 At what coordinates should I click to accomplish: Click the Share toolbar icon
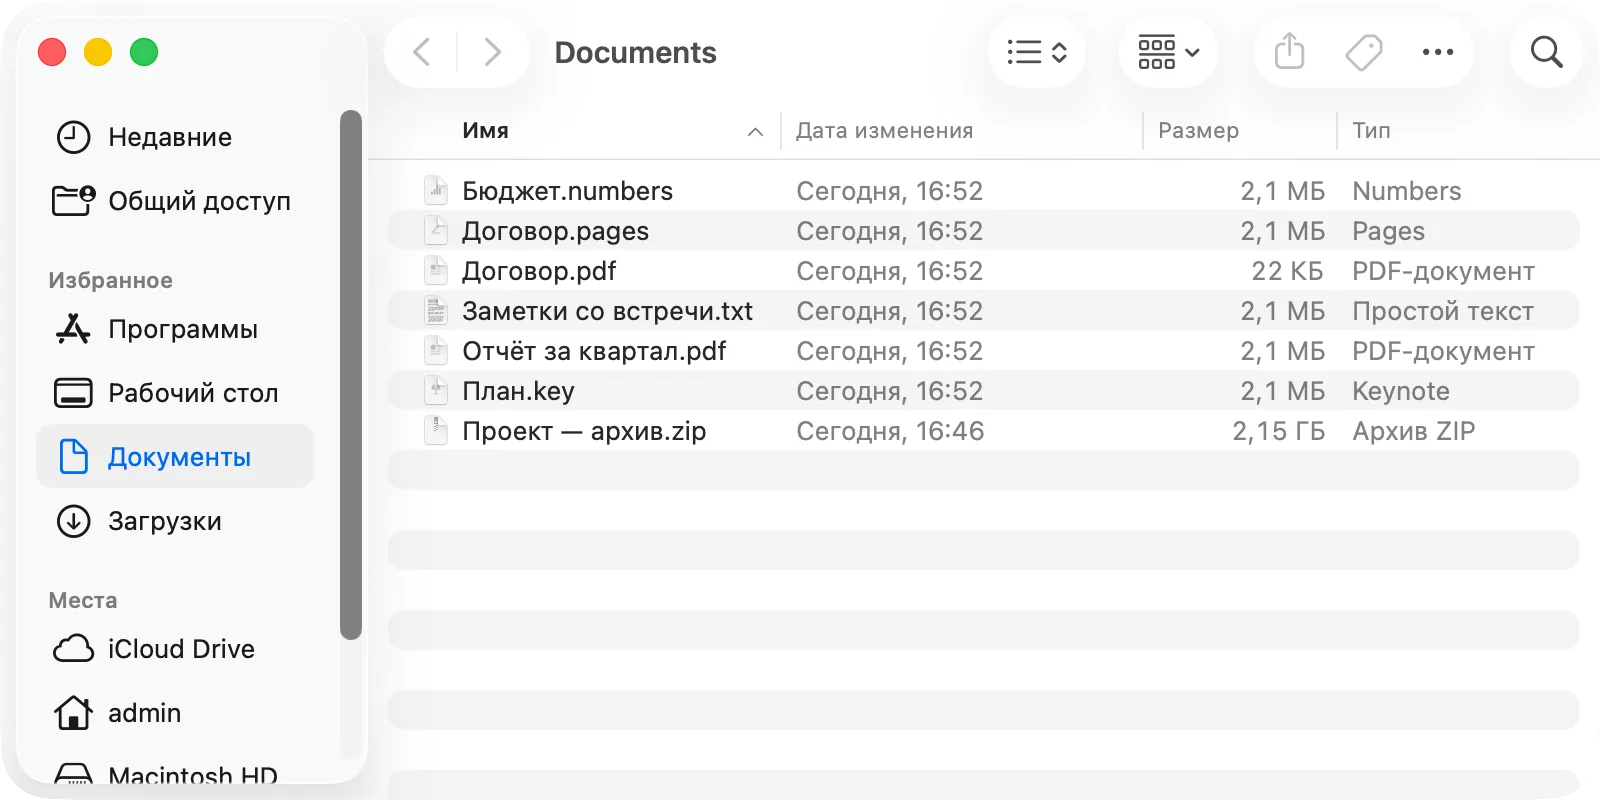[1290, 52]
